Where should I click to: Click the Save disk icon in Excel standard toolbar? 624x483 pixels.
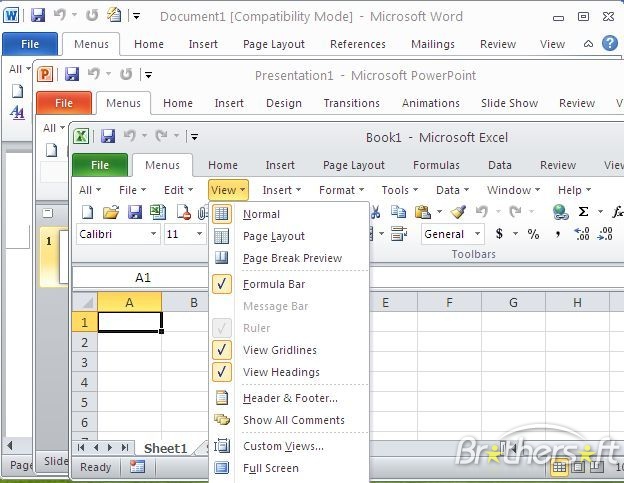coord(135,212)
